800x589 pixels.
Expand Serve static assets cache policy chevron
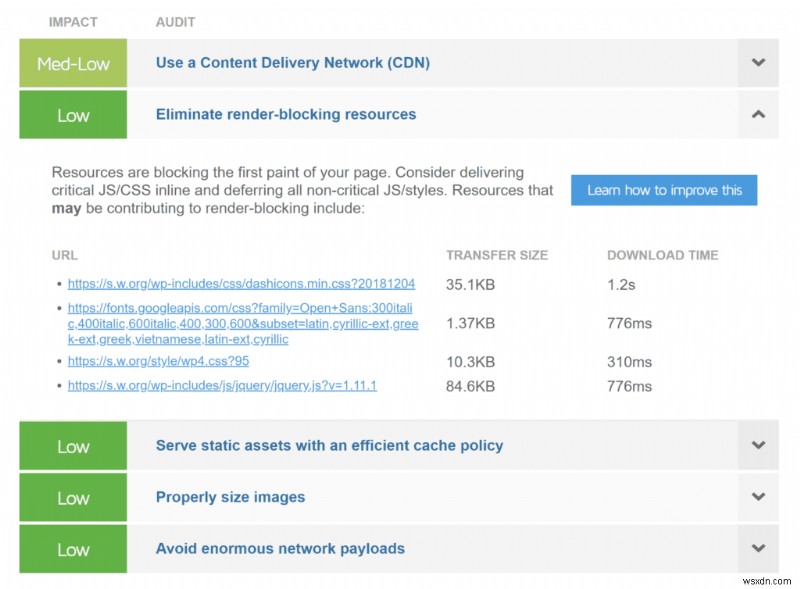(x=758, y=445)
